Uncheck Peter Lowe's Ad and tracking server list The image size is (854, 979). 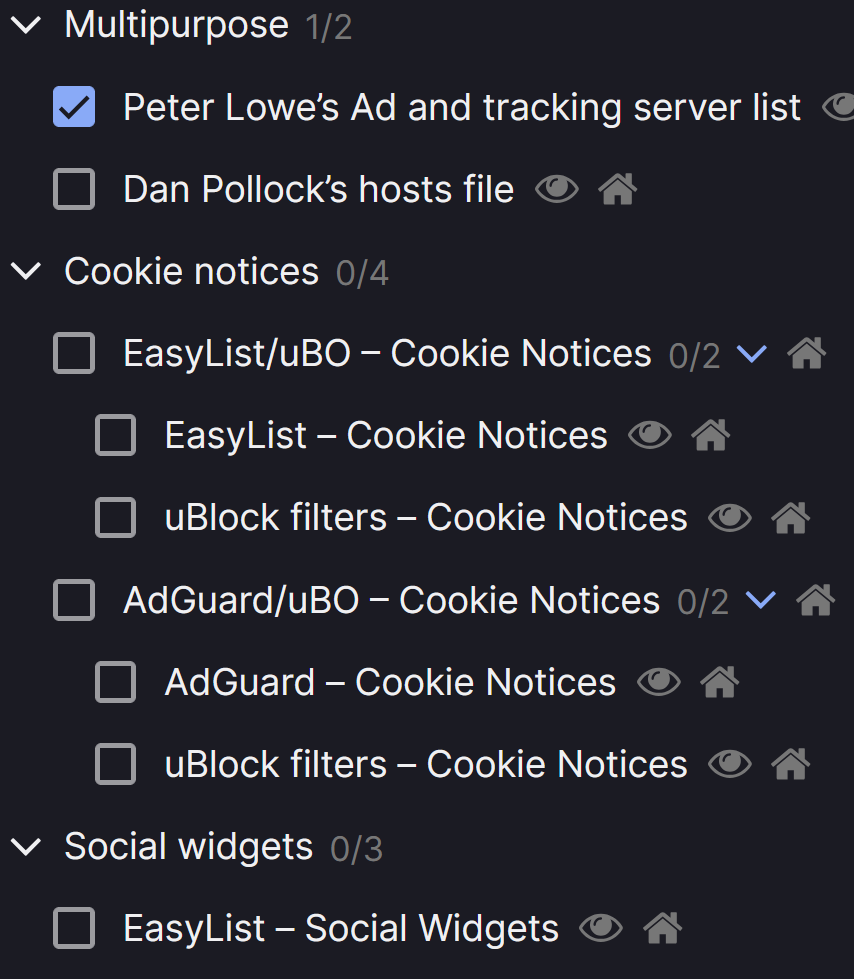point(73,106)
